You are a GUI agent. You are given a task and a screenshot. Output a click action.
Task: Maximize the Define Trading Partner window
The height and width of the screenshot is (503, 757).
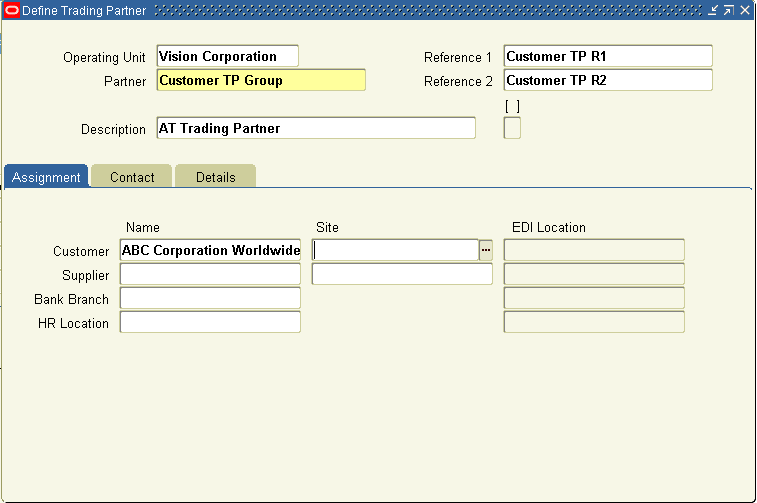pyautogui.click(x=729, y=10)
